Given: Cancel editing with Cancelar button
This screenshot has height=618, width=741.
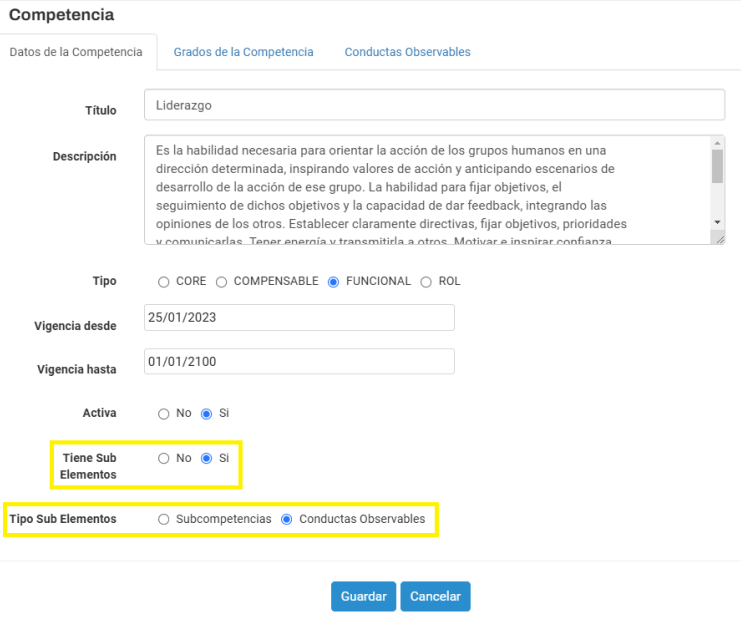Looking at the screenshot, I should point(435,596).
